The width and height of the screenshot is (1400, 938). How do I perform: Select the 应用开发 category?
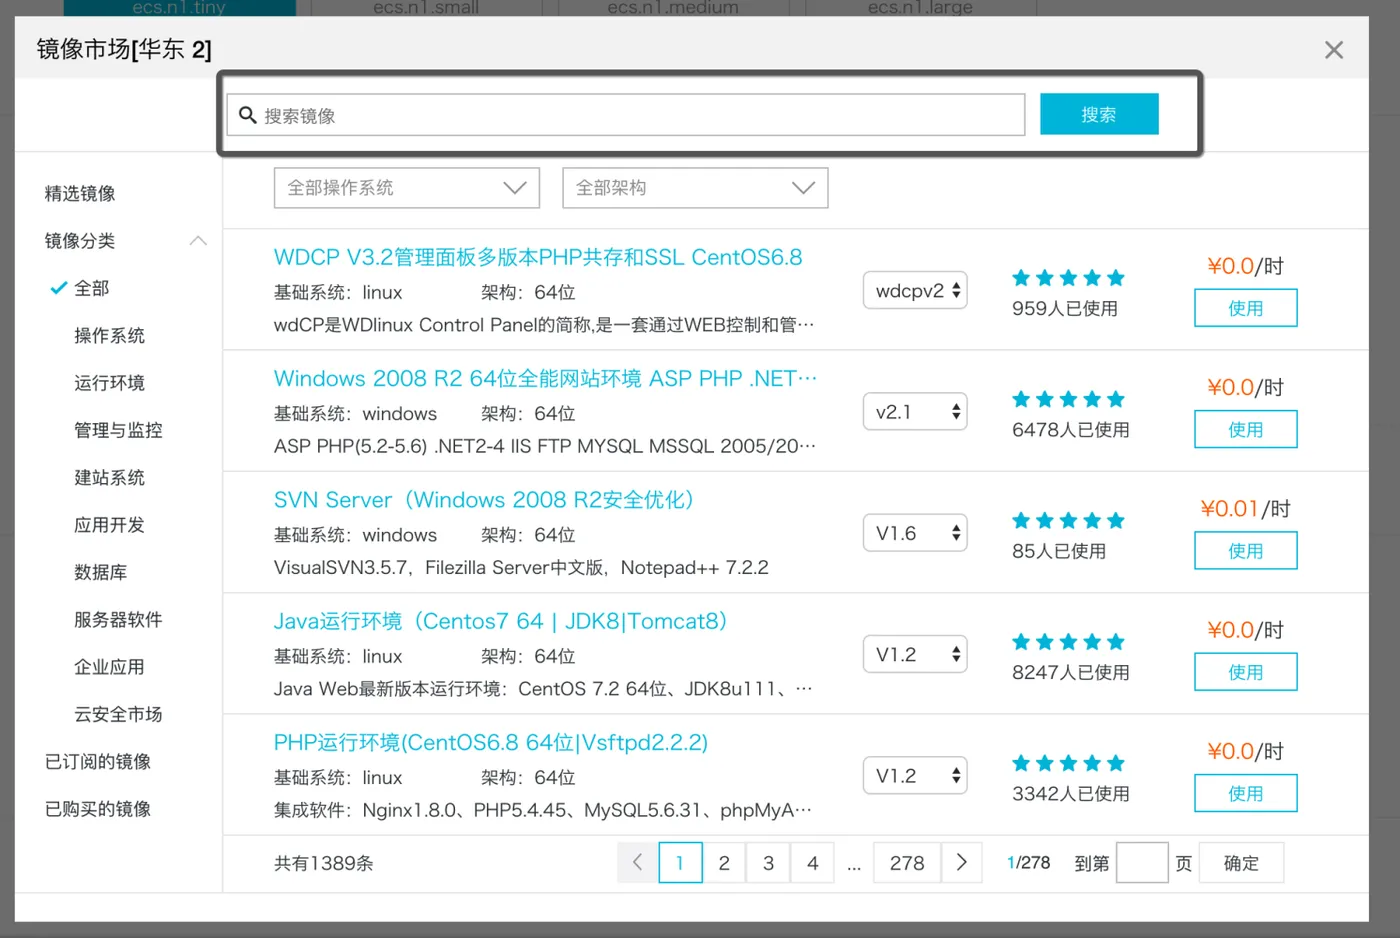[109, 525]
